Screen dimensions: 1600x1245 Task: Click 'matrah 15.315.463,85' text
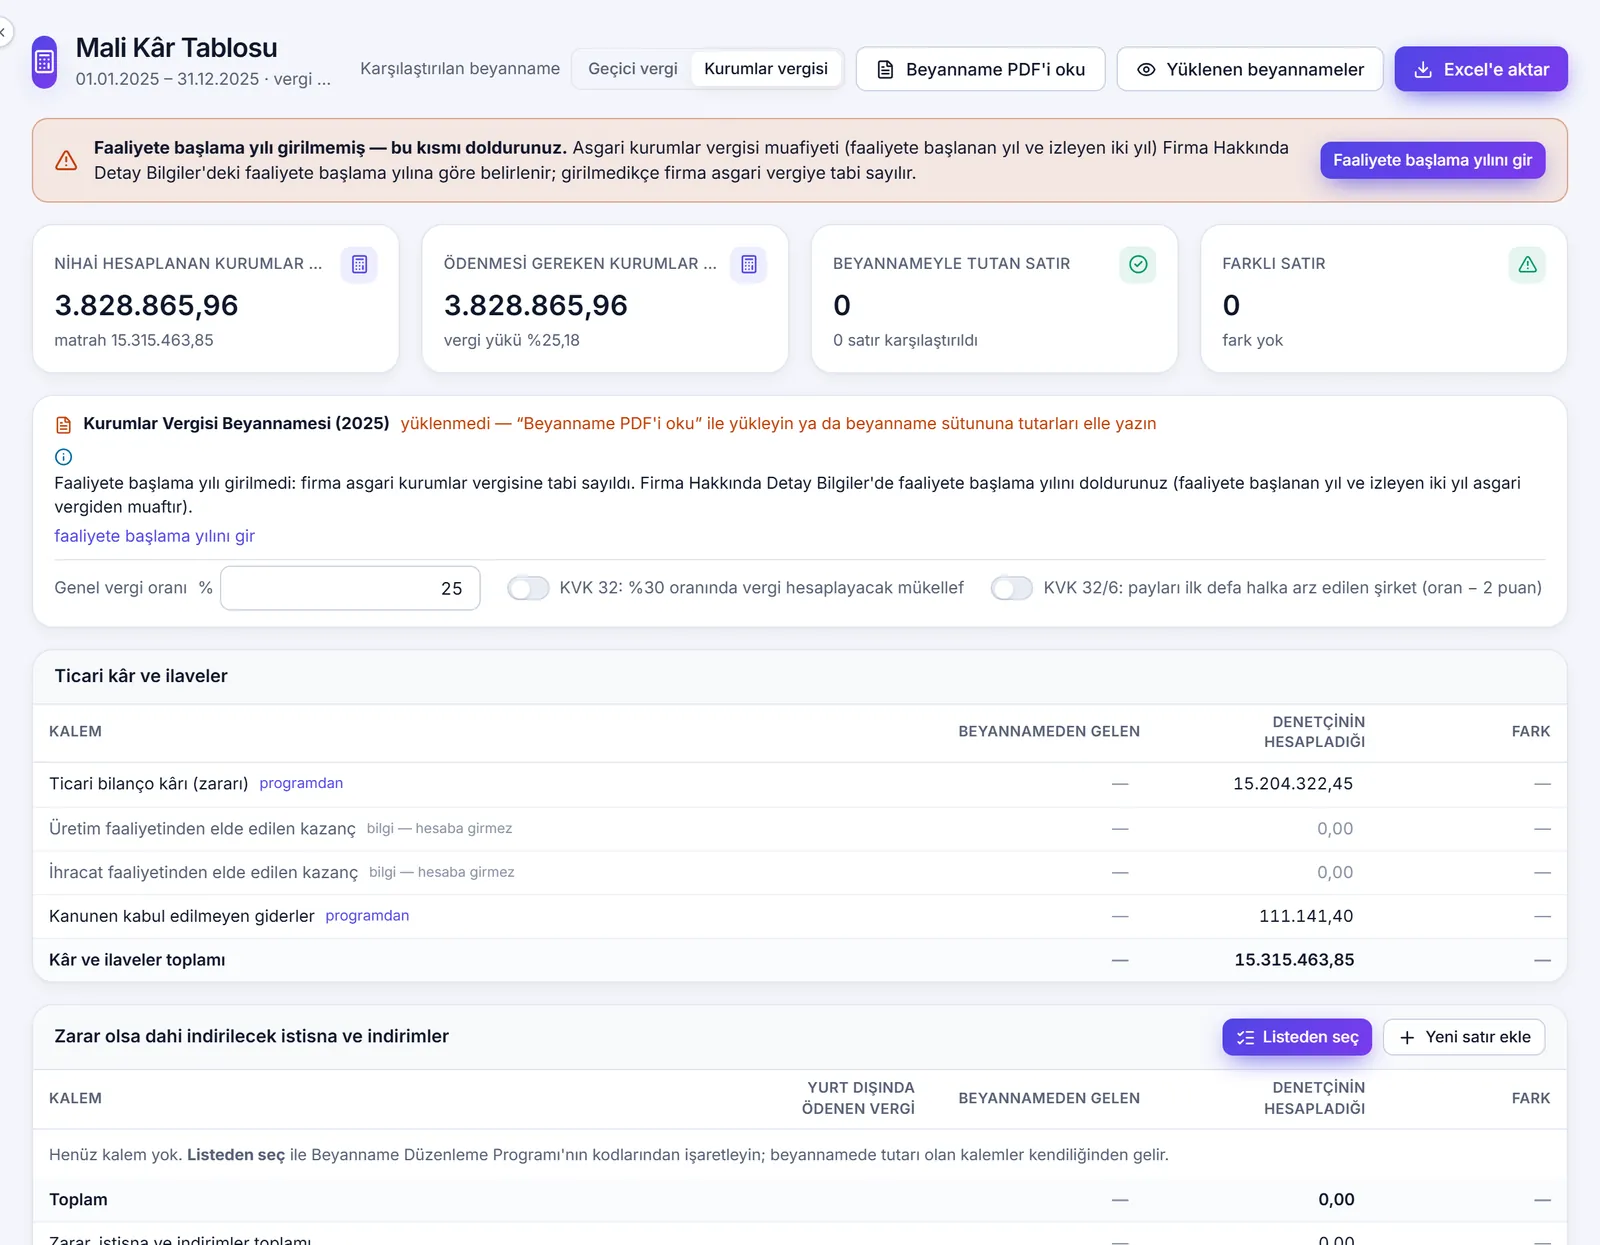click(x=134, y=340)
